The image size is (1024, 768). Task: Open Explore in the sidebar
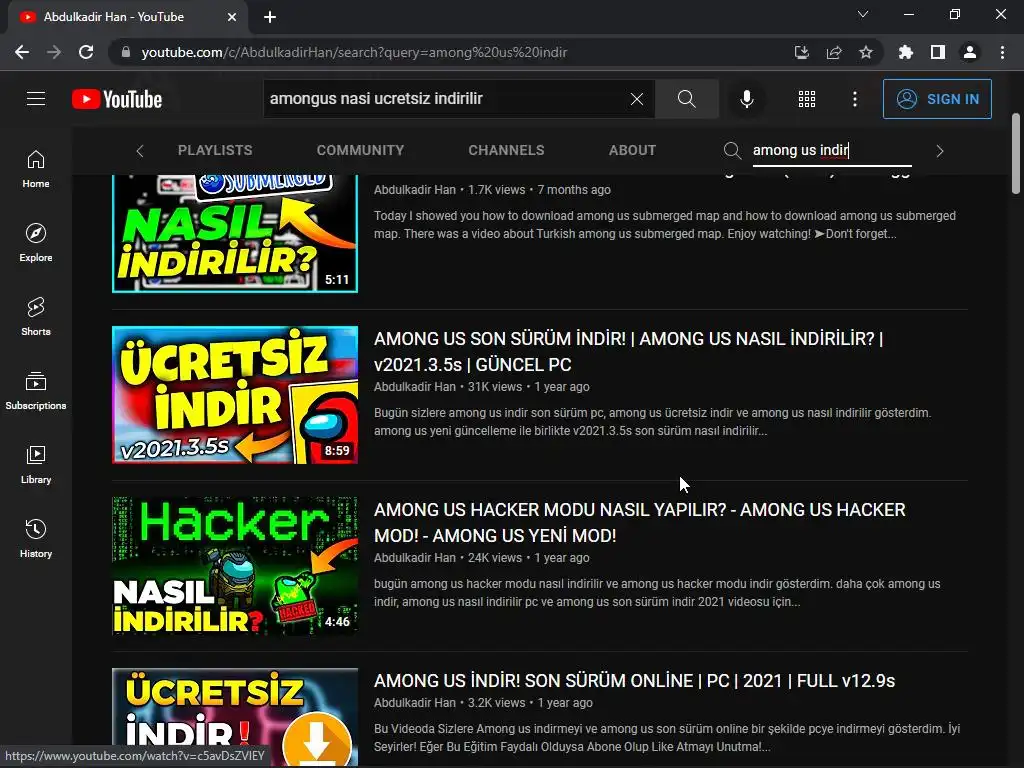pos(36,243)
